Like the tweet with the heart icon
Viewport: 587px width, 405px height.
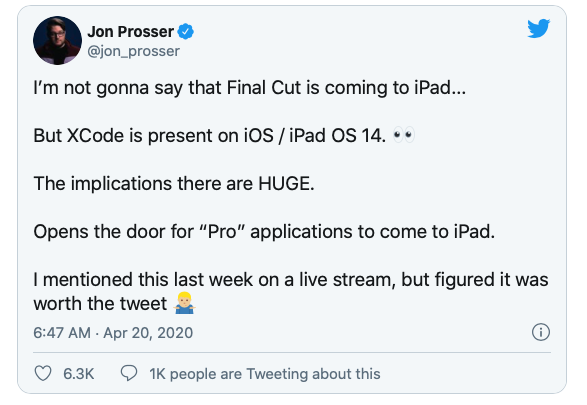43,373
